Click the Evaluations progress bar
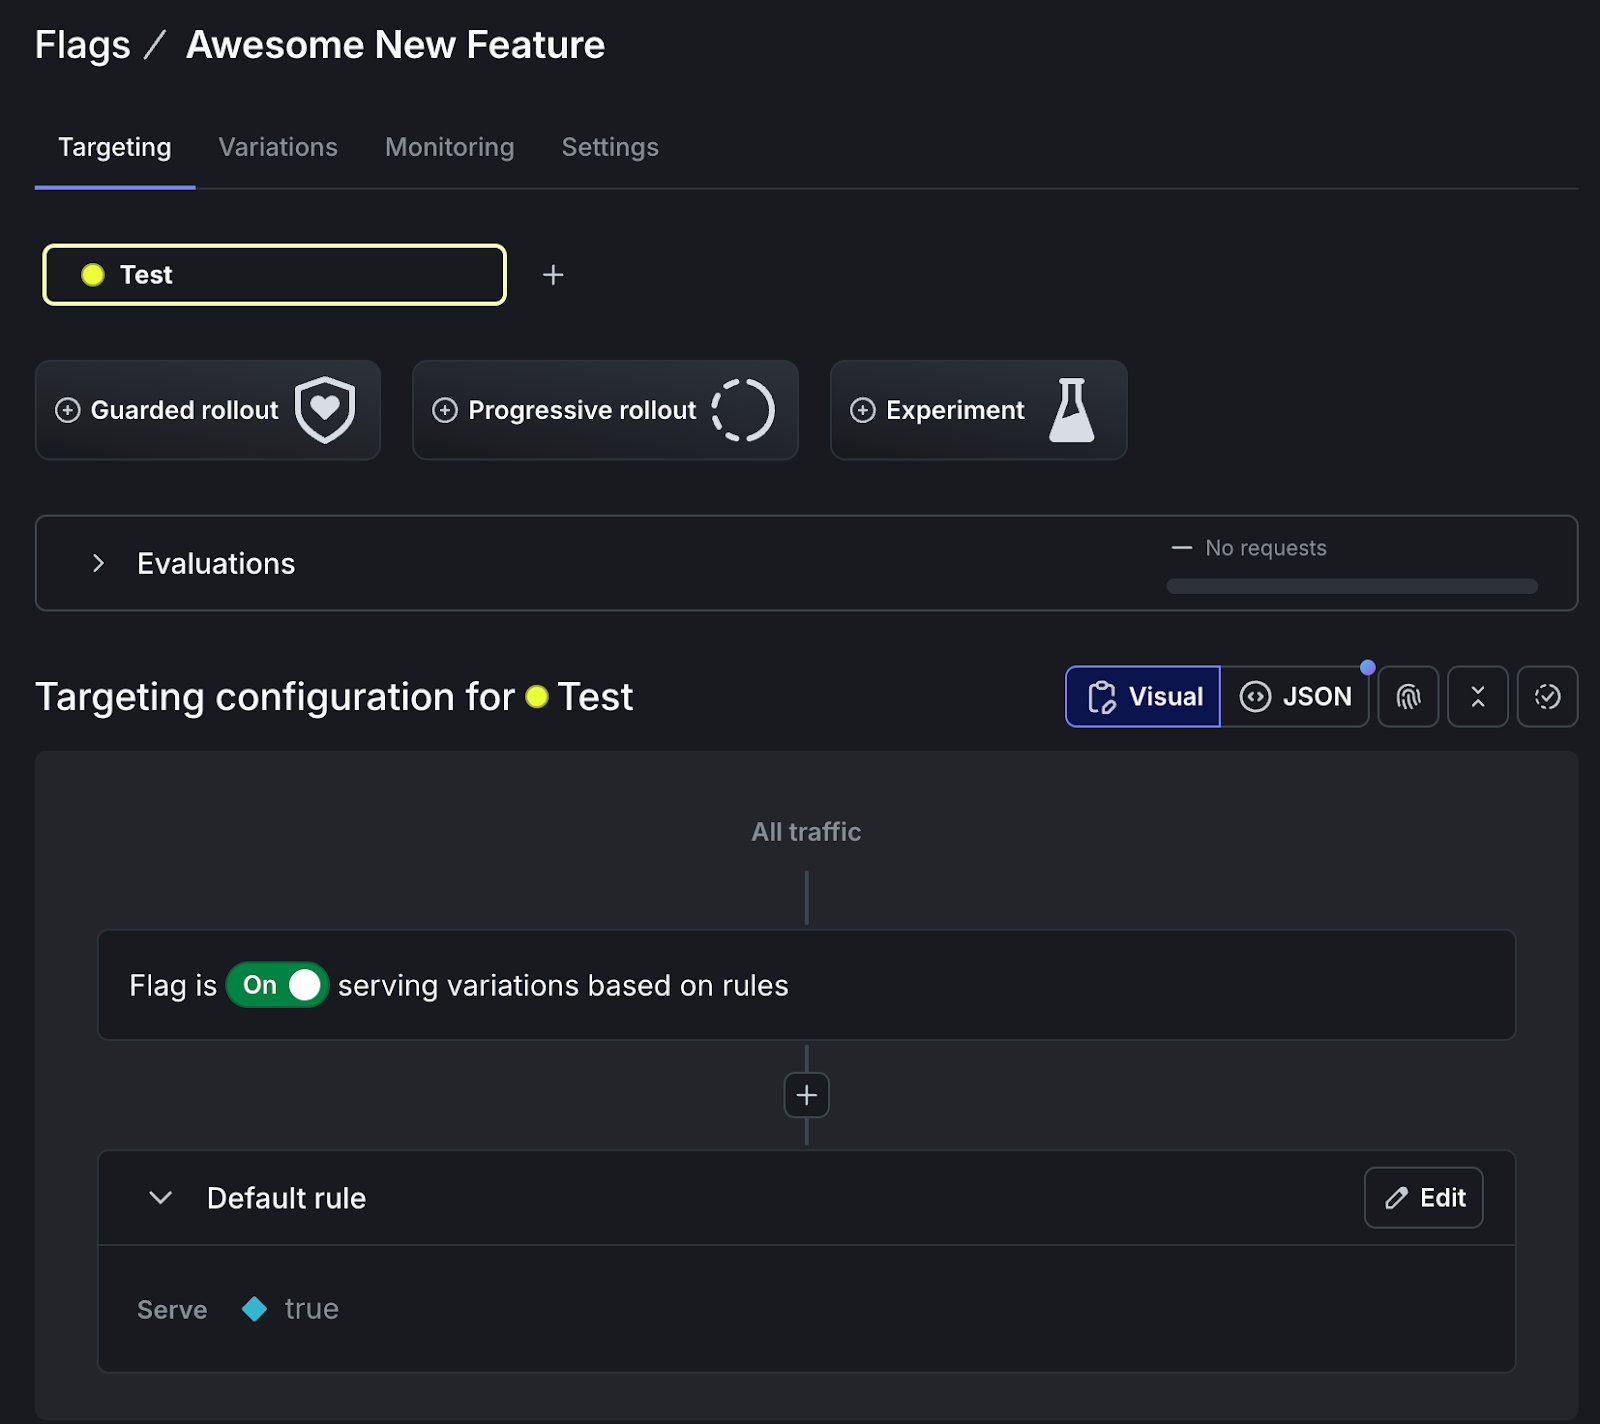 click(1350, 586)
